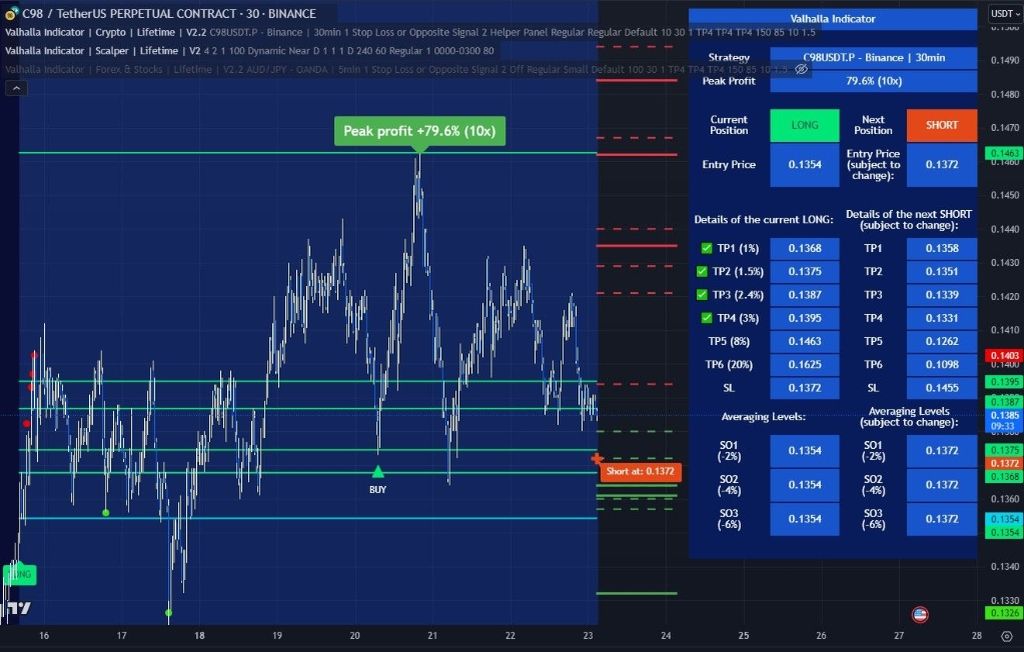Click the Valhalla Indicator table header
The width and height of the screenshot is (1024, 652).
coord(833,19)
